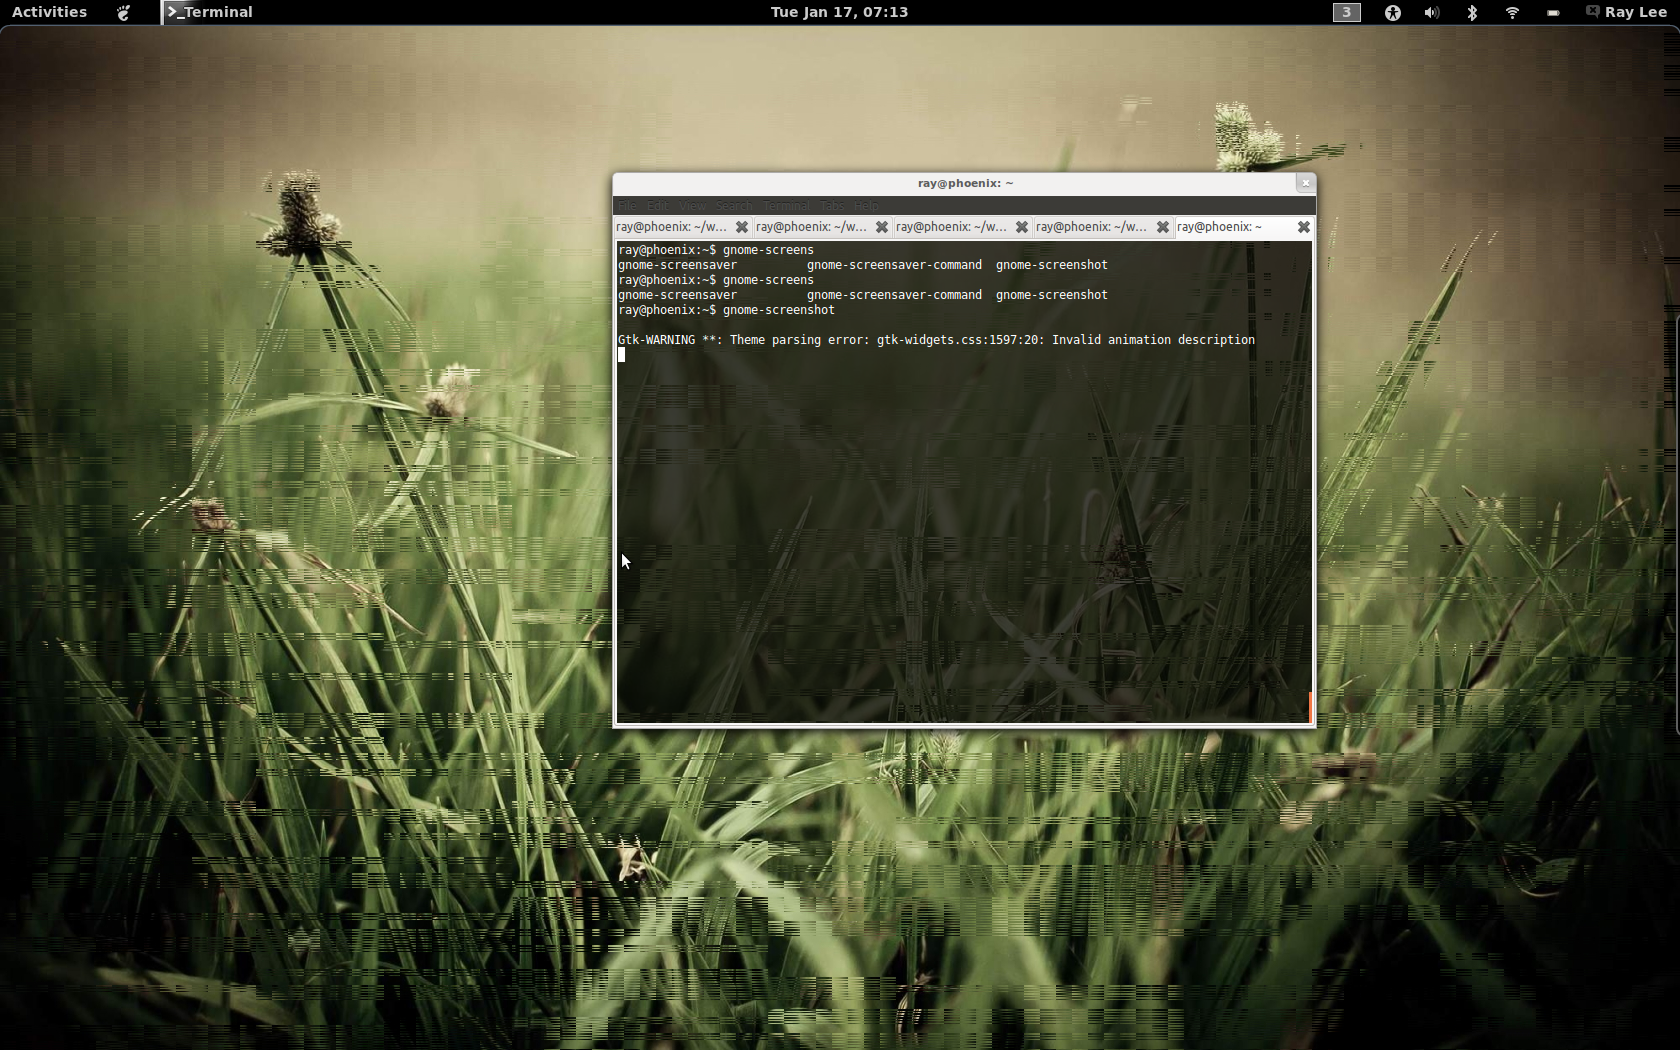
Task: Open the Ray Lee user menu
Action: pos(1626,12)
